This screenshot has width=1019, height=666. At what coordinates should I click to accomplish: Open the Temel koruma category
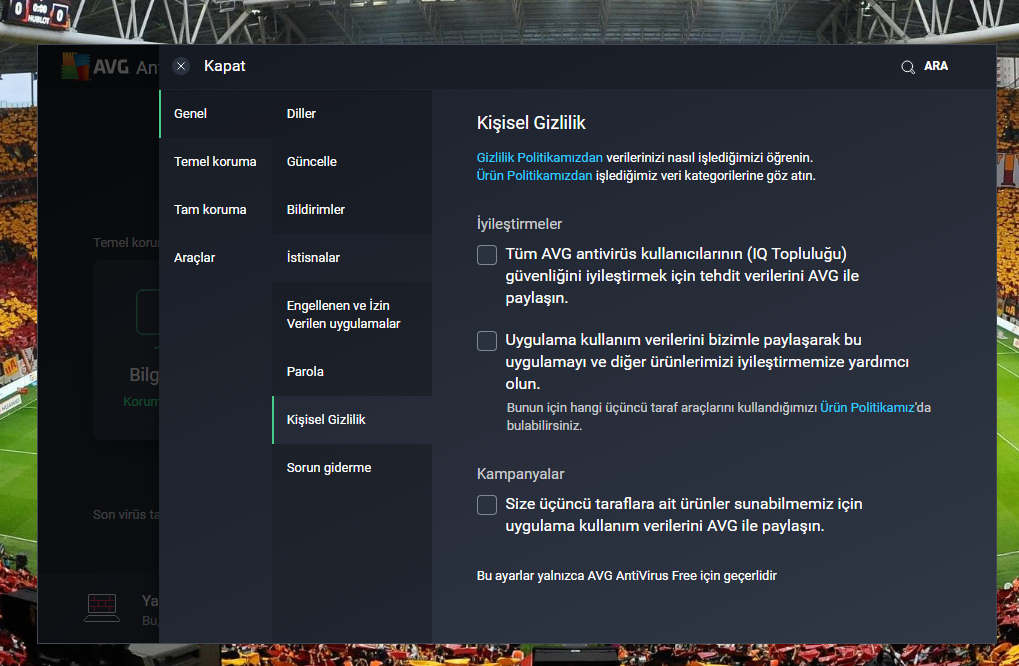pos(215,162)
